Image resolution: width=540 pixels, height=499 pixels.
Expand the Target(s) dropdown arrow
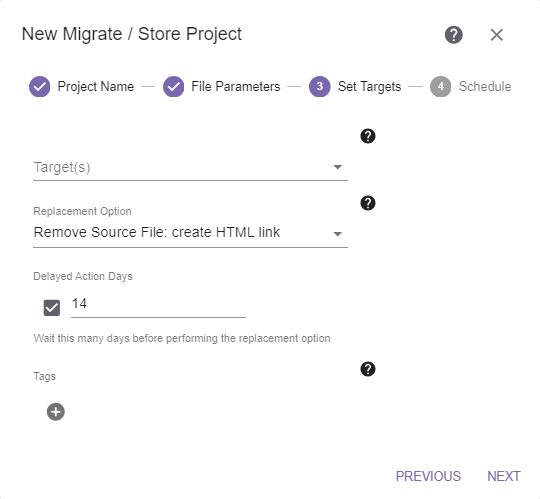tap(338, 167)
